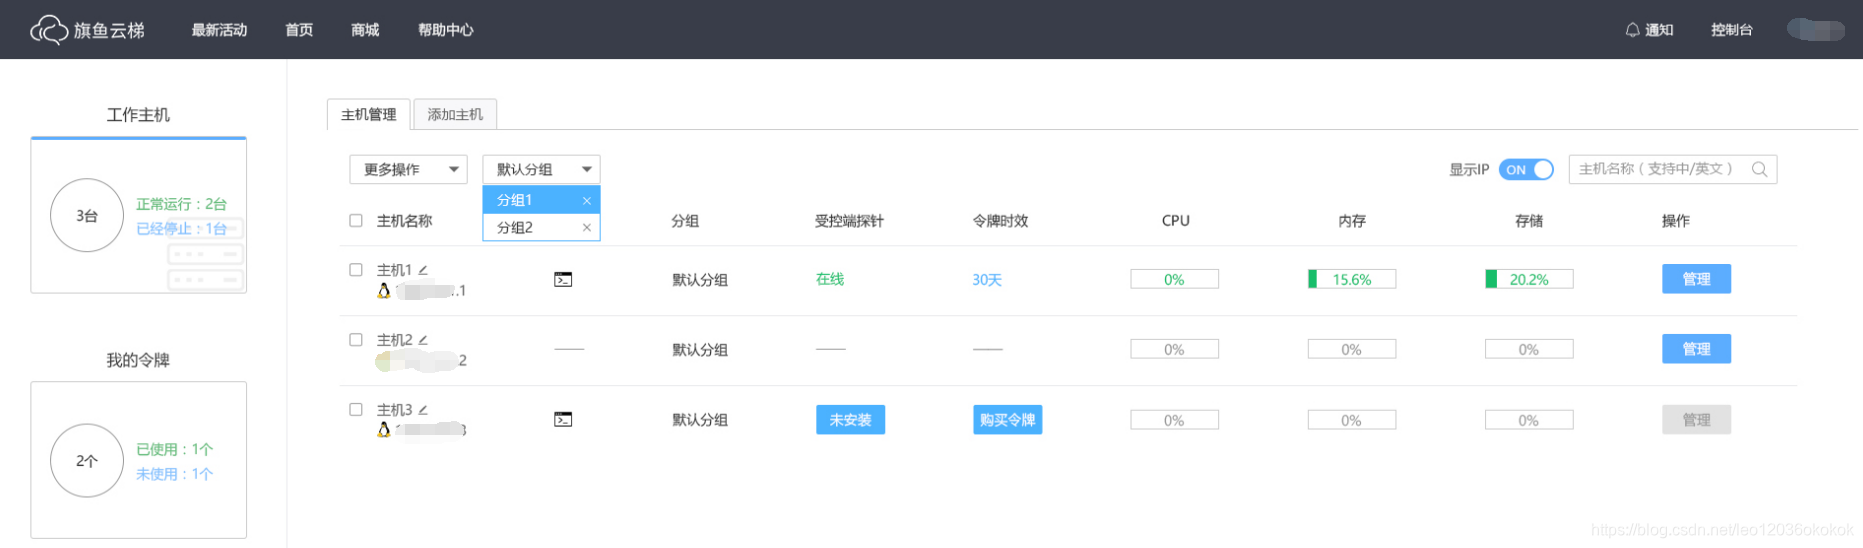Click 默认分组 cell in 主机2 row
This screenshot has width=1863, height=548.
coord(700,350)
